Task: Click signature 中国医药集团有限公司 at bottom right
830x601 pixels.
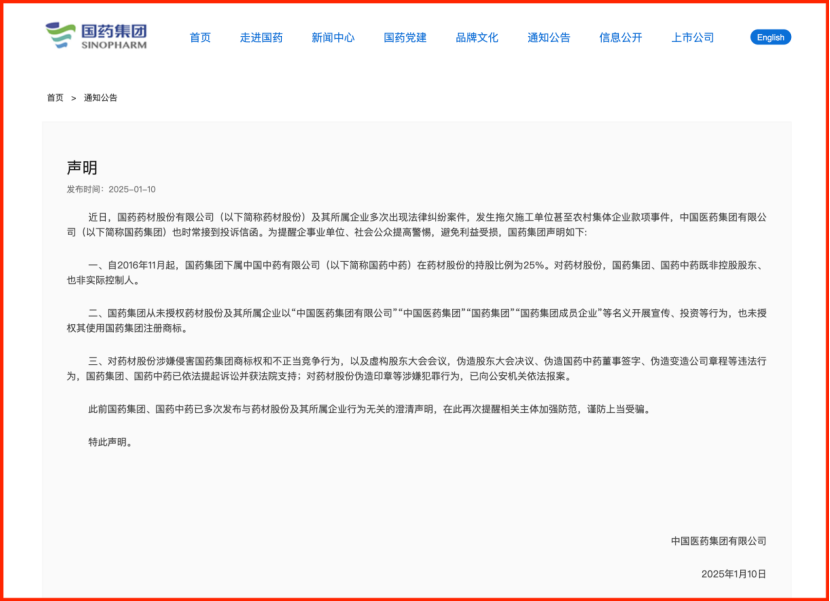Action: click(719, 541)
